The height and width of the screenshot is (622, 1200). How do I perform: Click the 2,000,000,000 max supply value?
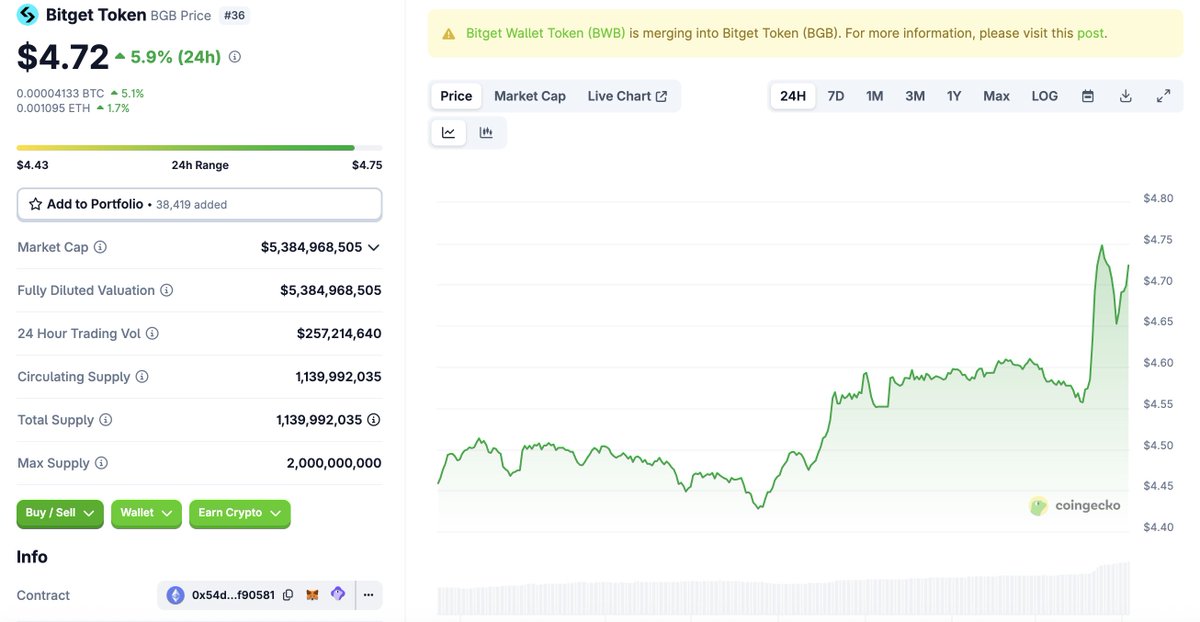click(x=334, y=463)
